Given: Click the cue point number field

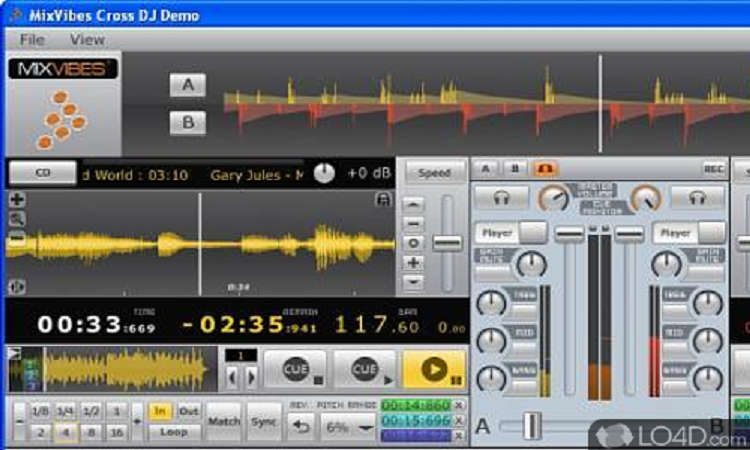Looking at the screenshot, I should pos(241,355).
